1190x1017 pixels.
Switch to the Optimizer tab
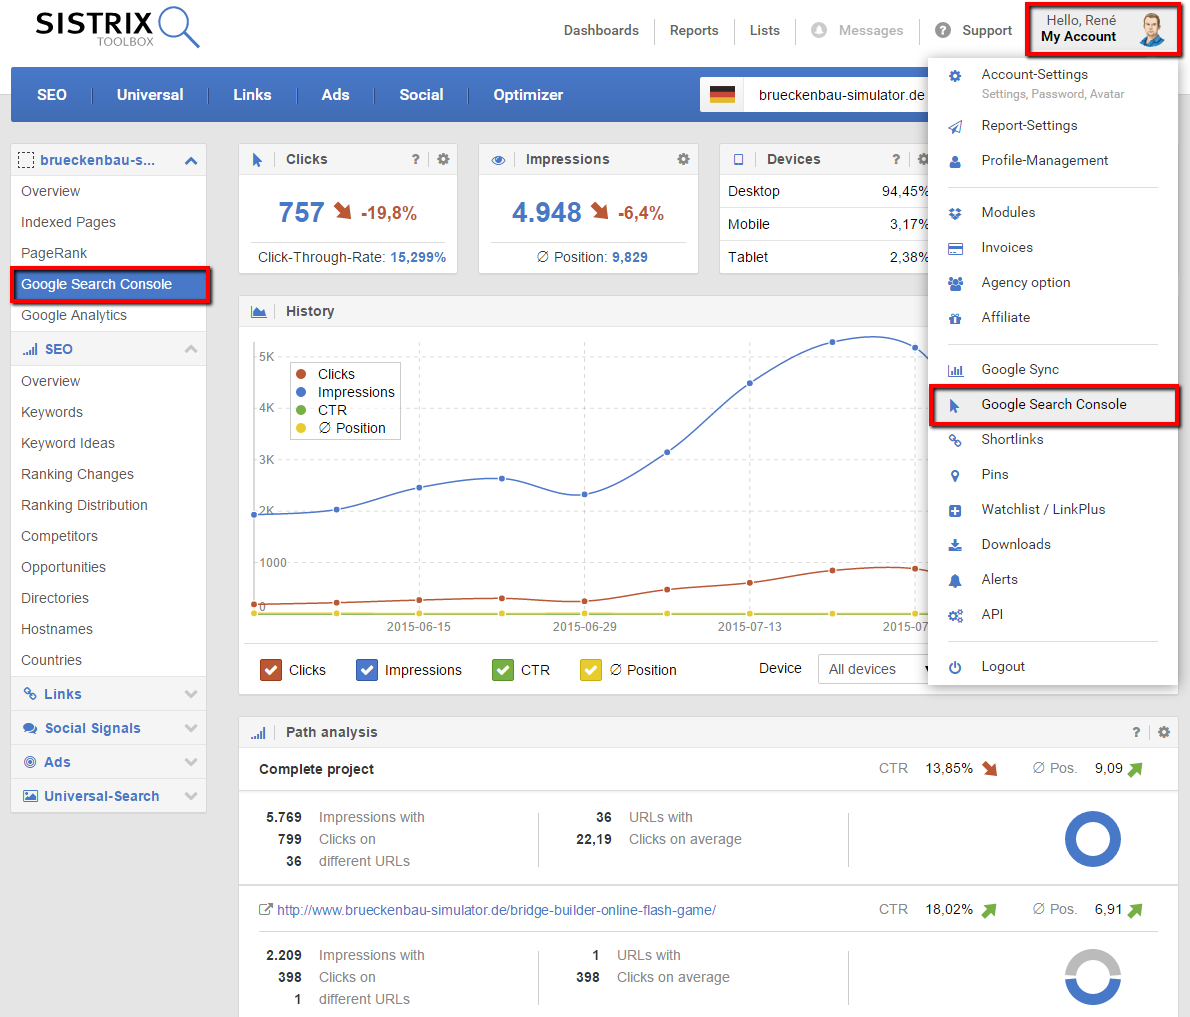pos(528,95)
